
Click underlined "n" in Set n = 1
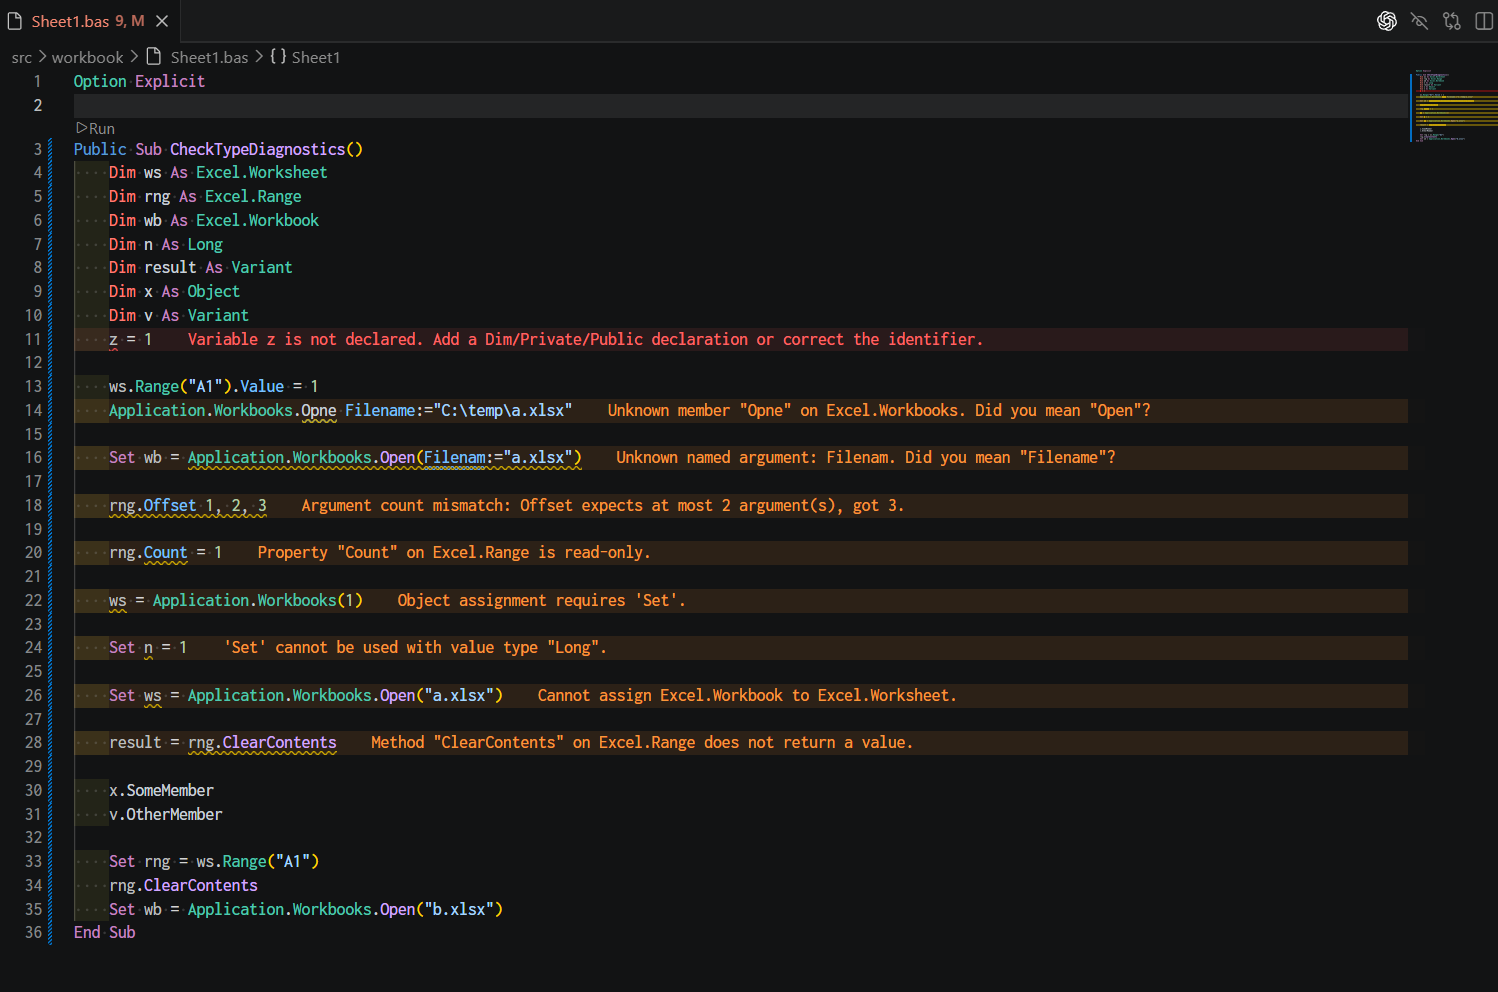coord(148,648)
